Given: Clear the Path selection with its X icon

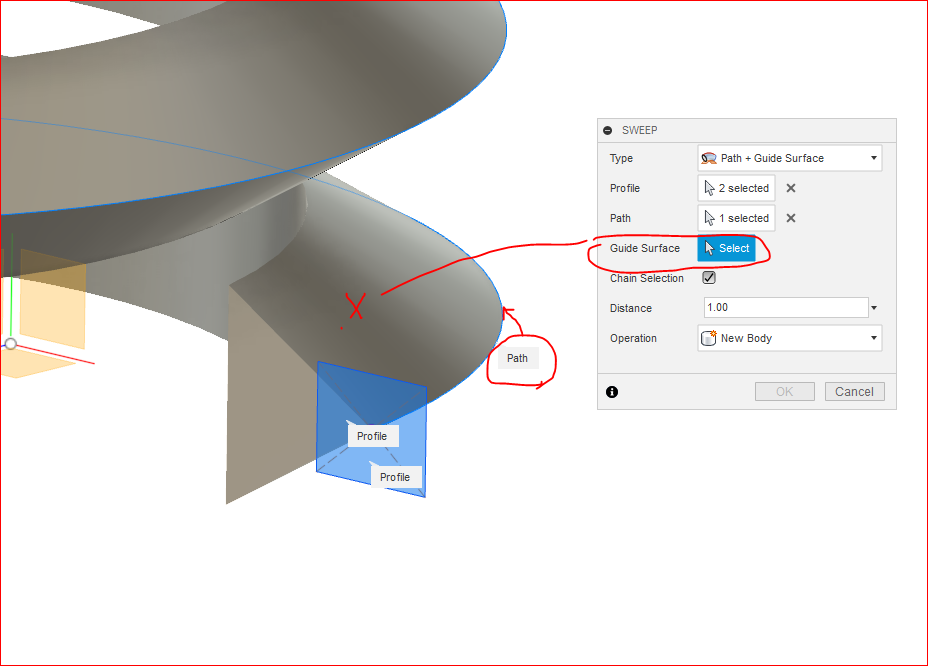Looking at the screenshot, I should tap(790, 218).
